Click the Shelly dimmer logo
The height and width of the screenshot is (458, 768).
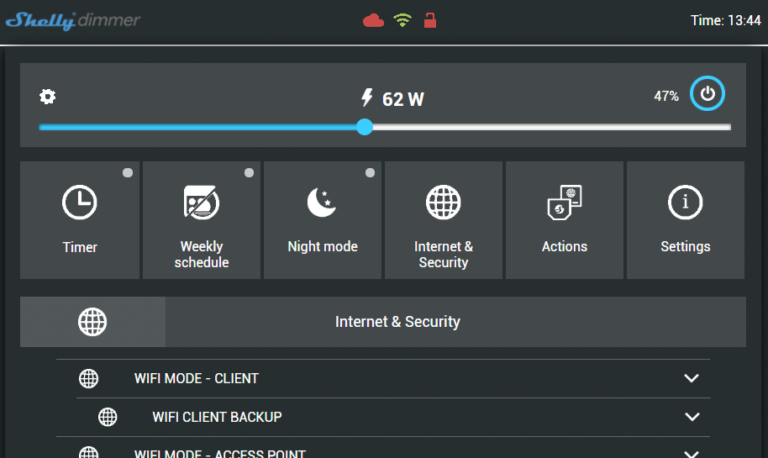coord(72,19)
